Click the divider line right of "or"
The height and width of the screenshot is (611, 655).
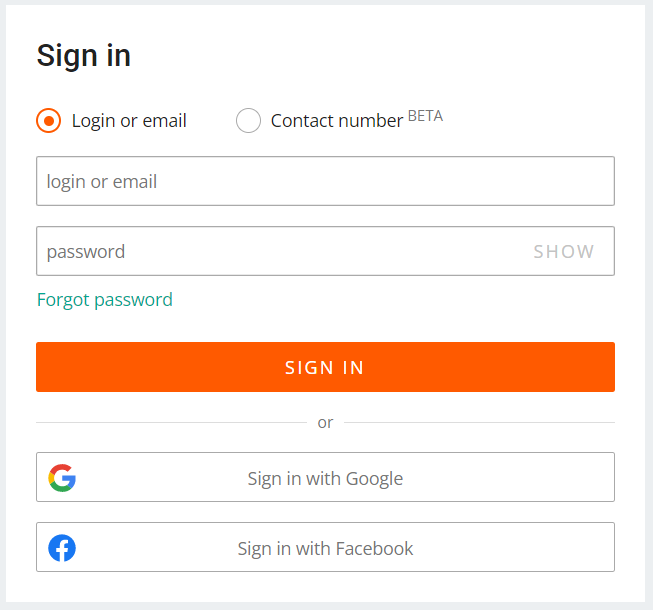pos(480,423)
